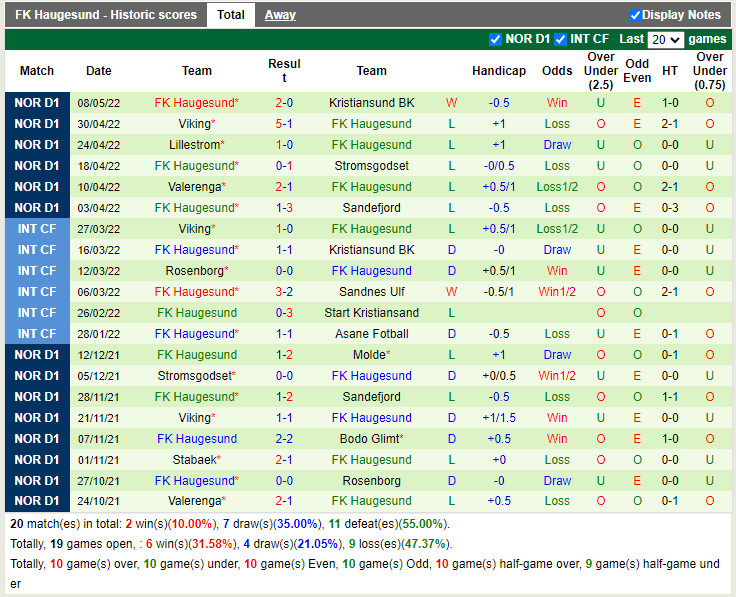Open Rosenborg on the 12/03/22 row
The image size is (736, 597).
[197, 271]
